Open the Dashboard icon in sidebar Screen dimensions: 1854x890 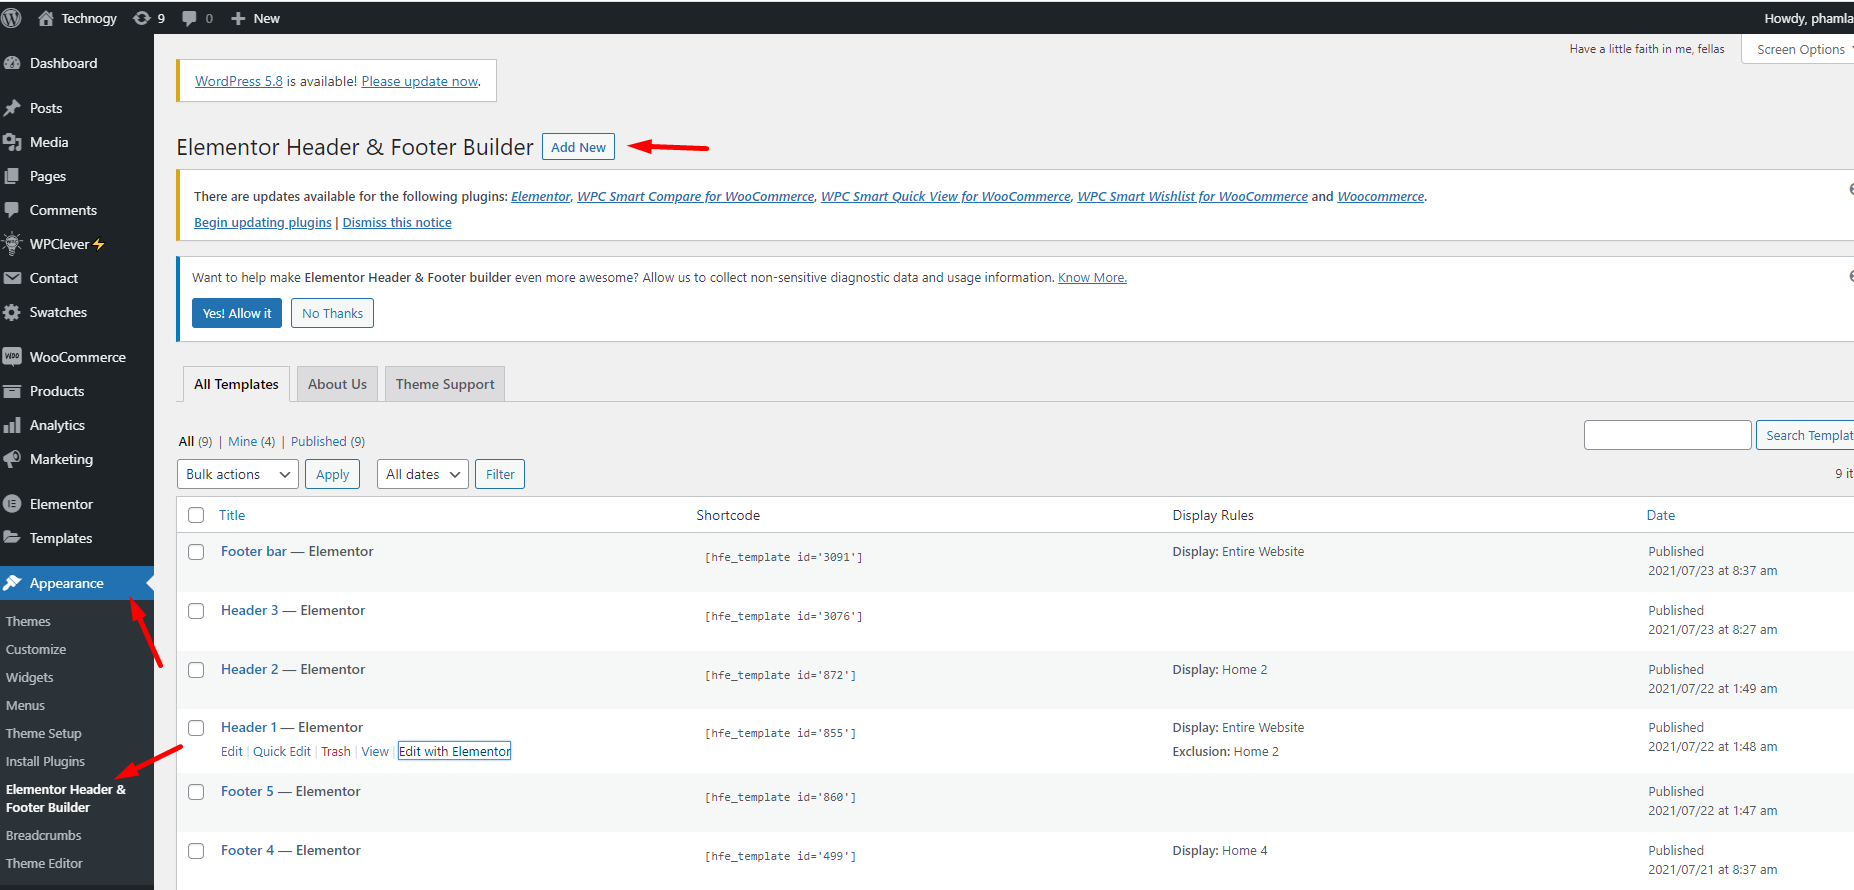click(13, 63)
